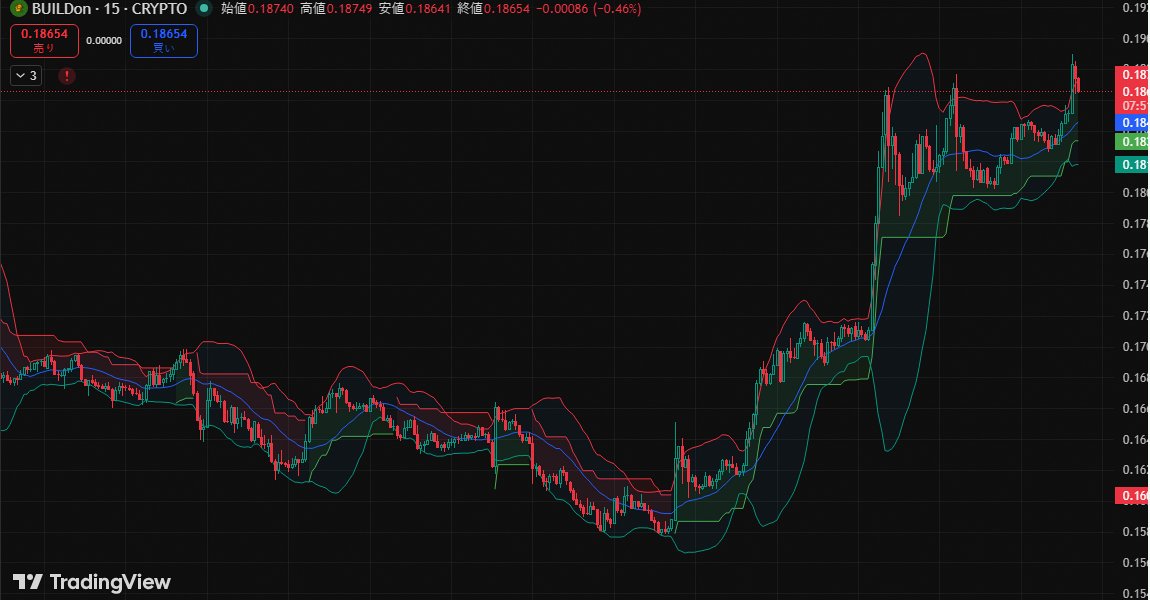
Task: Click the open price 始値 0.18740
Action: tap(257, 10)
